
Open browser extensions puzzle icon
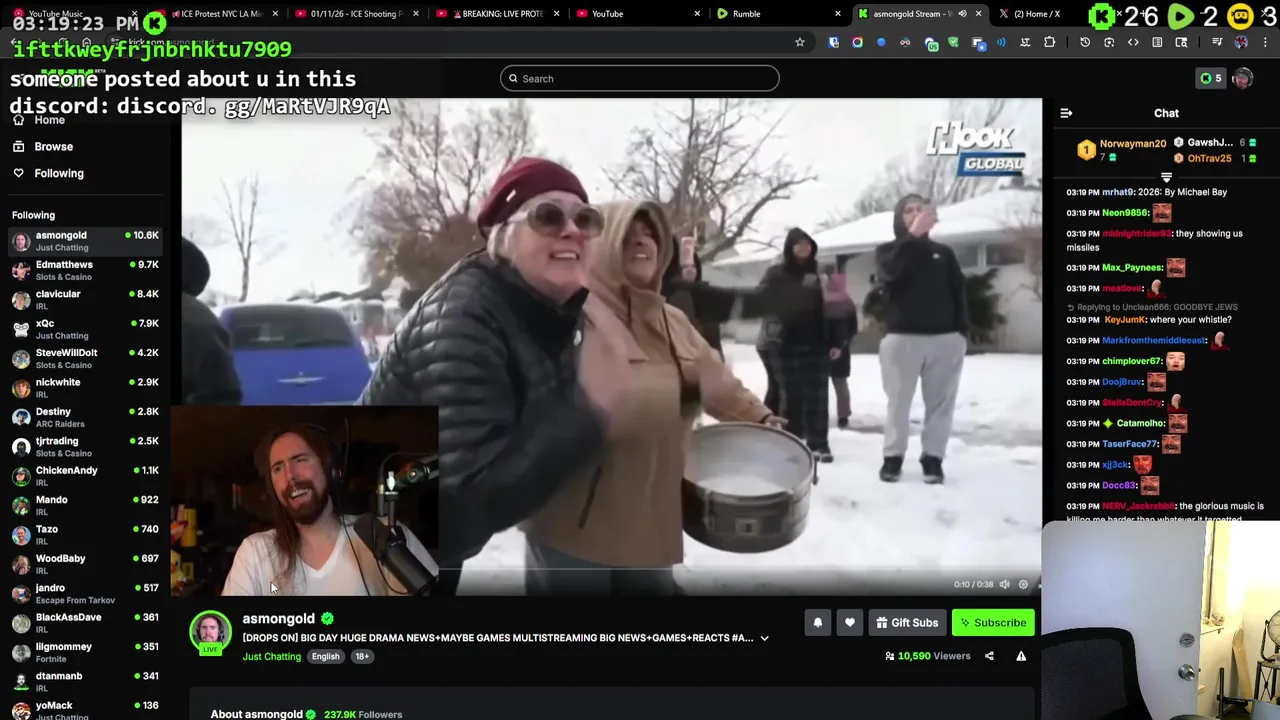click(1049, 42)
